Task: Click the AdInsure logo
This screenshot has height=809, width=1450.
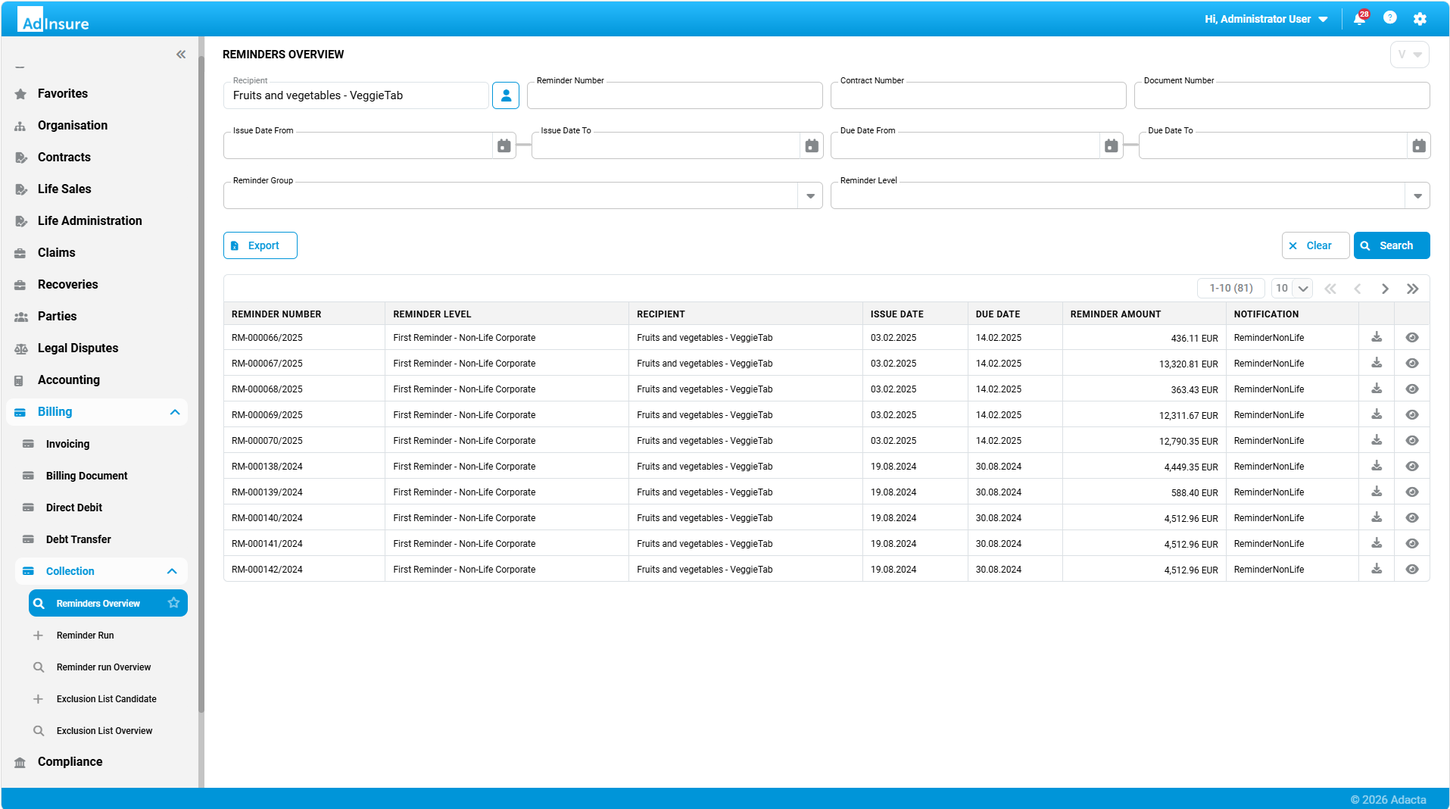Action: tap(53, 19)
